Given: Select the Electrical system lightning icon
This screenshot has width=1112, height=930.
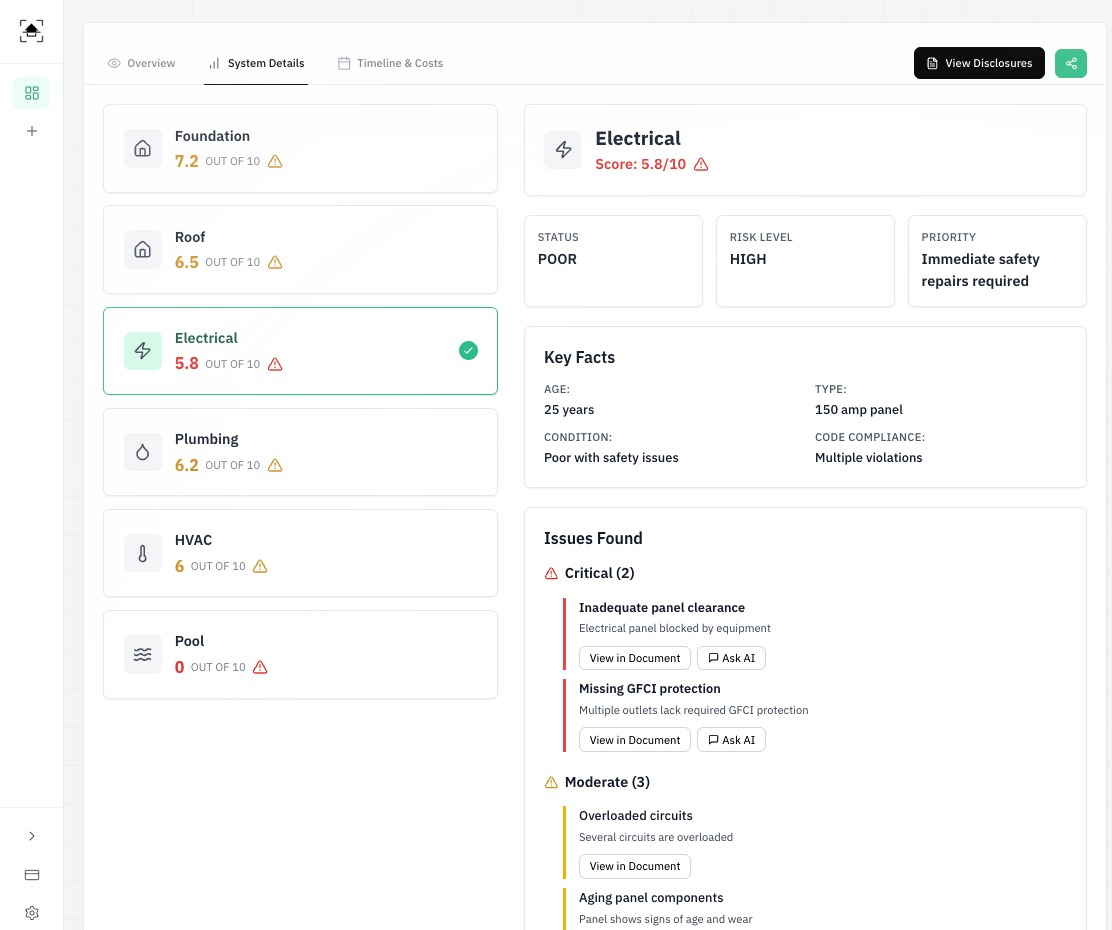Looking at the screenshot, I should click(143, 351).
